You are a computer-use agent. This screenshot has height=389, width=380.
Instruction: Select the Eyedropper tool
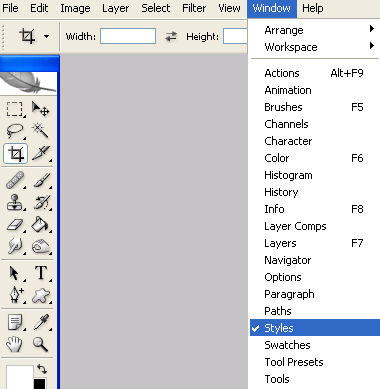(41, 322)
